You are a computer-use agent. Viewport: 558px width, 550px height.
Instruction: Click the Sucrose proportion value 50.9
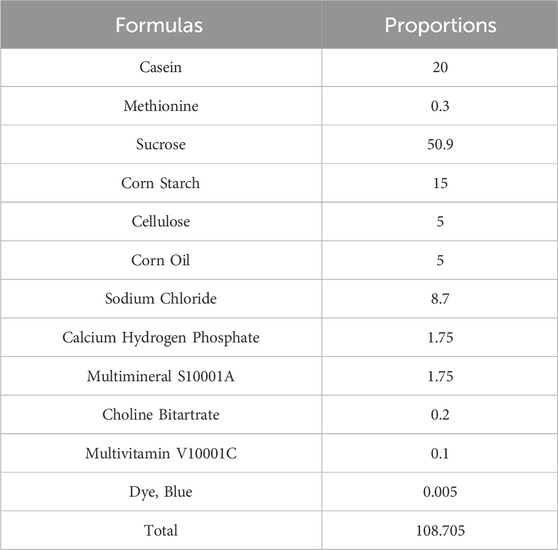coord(440,144)
